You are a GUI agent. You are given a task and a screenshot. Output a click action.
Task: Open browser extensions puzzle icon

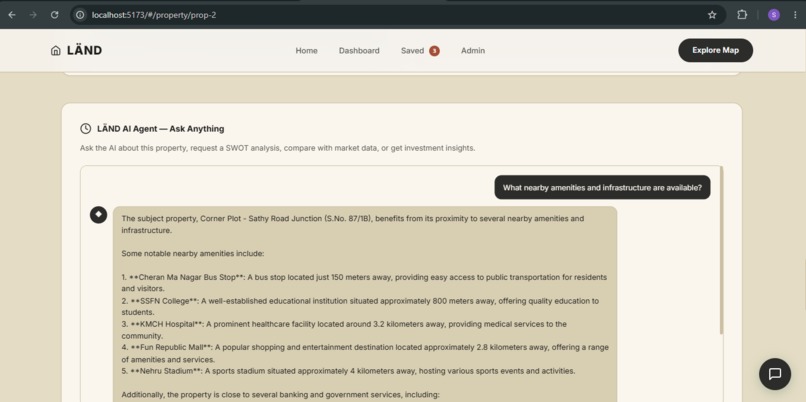point(742,15)
